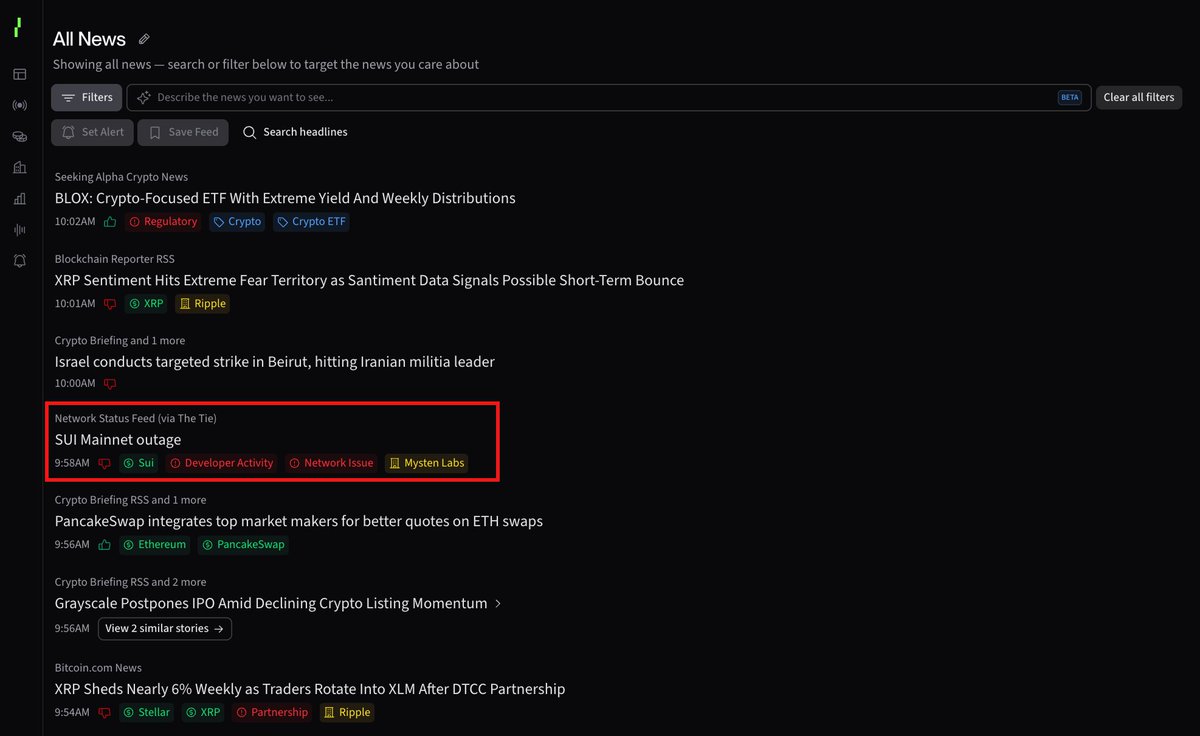The height and width of the screenshot is (736, 1200).
Task: Open the buildings icon in the sidebar
Action: pyautogui.click(x=19, y=167)
